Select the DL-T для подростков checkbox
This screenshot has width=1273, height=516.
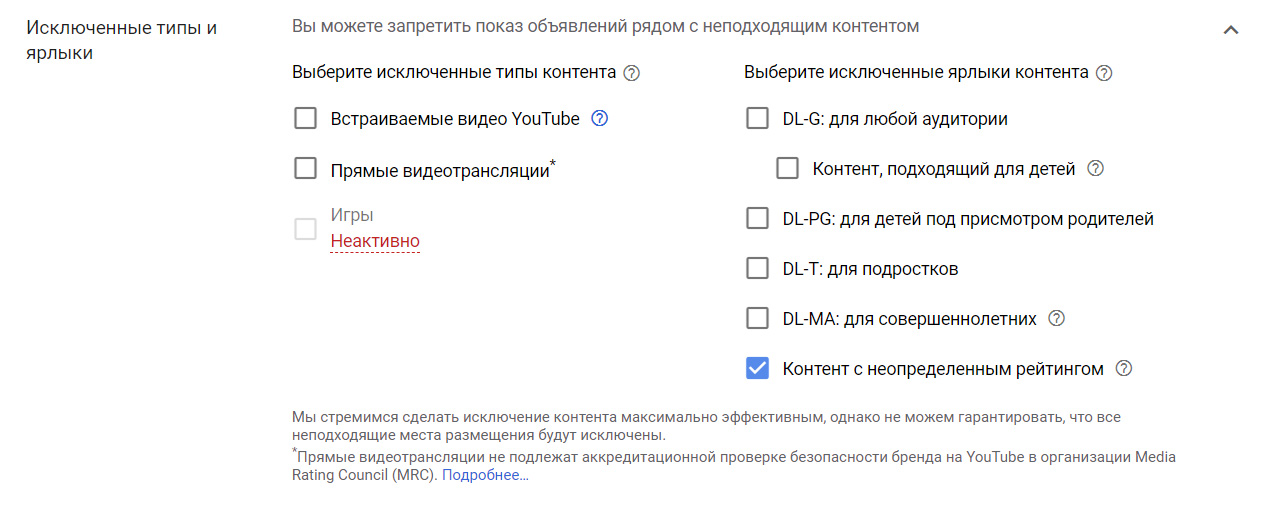pos(757,269)
